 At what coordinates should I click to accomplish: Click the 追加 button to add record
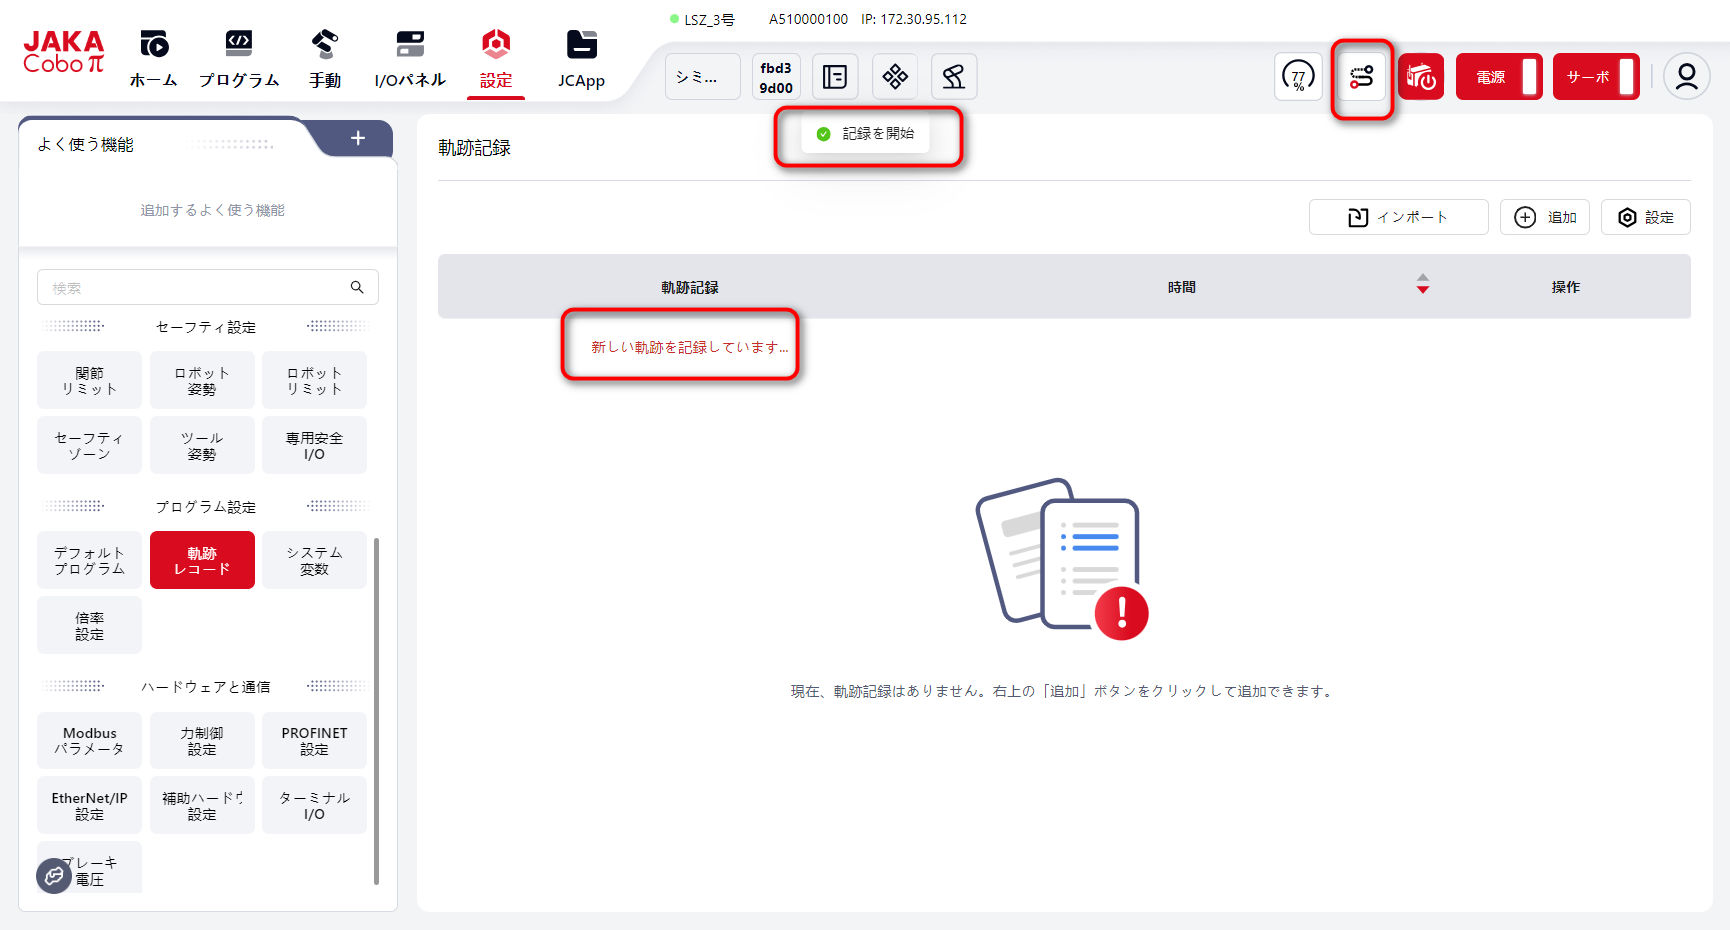tap(1544, 217)
